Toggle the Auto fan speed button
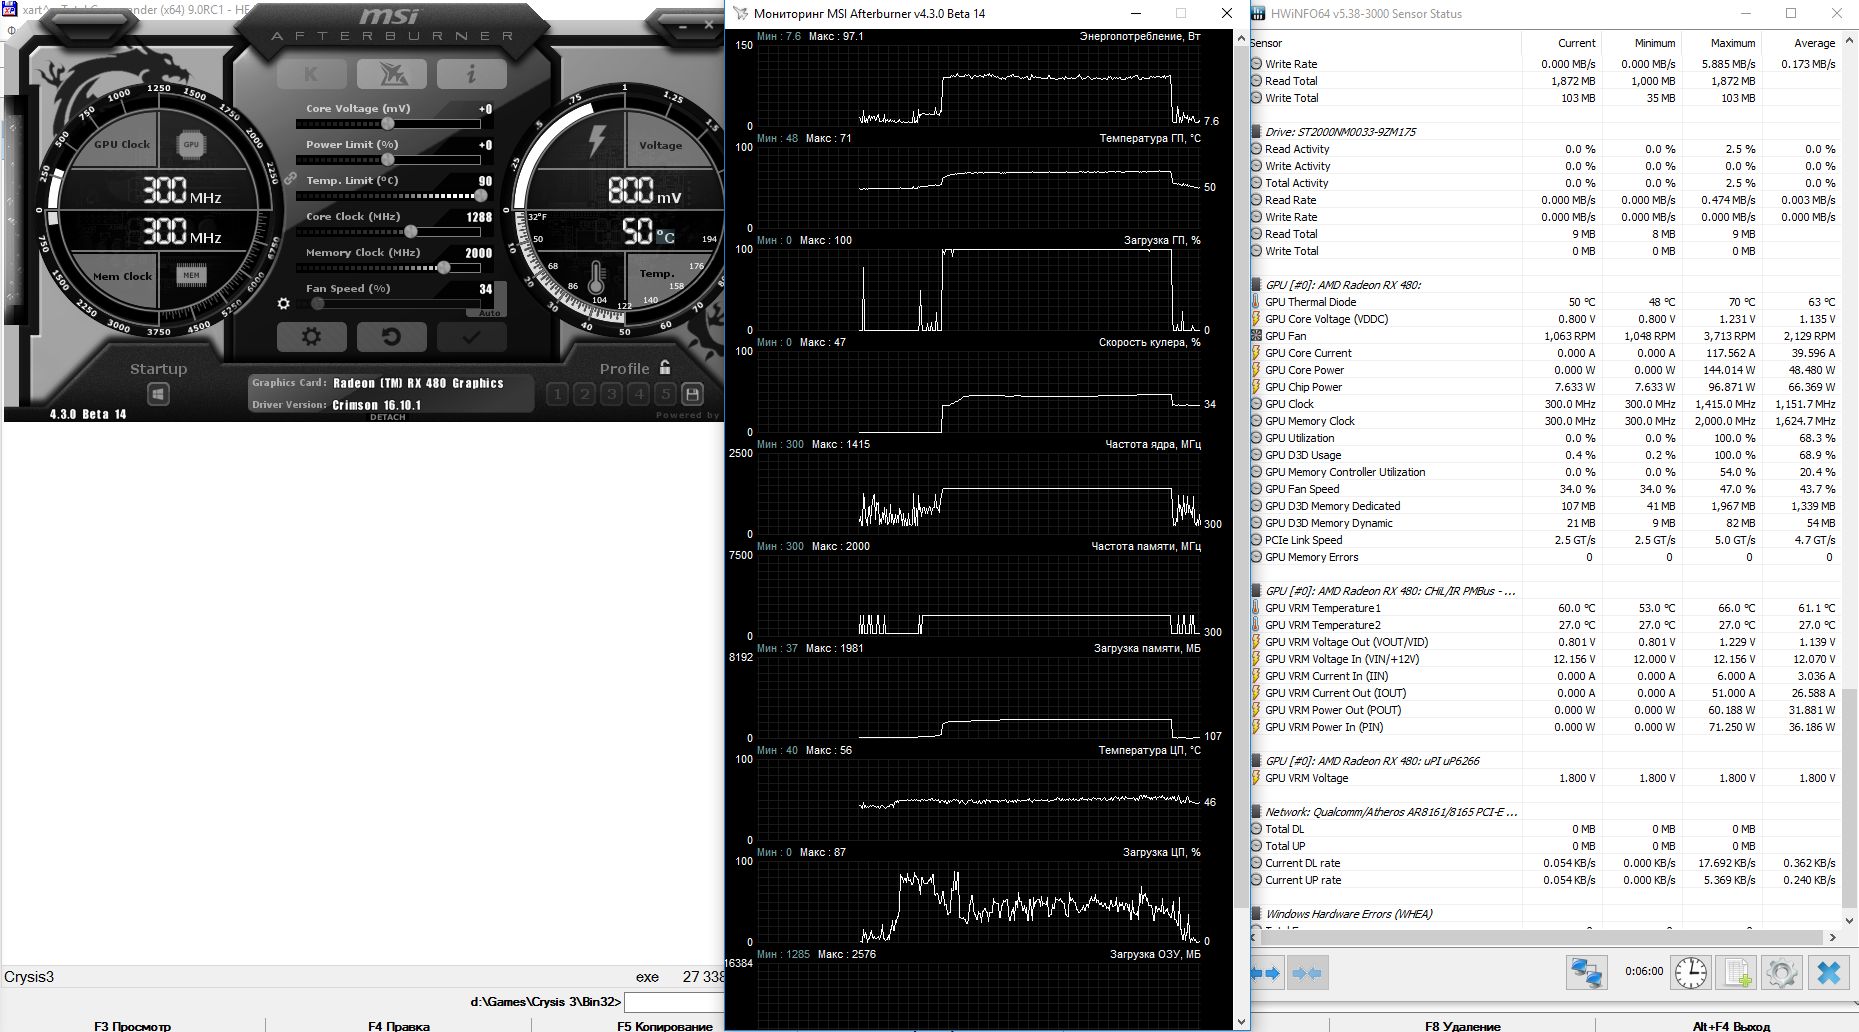This screenshot has width=1859, height=1032. 490,313
